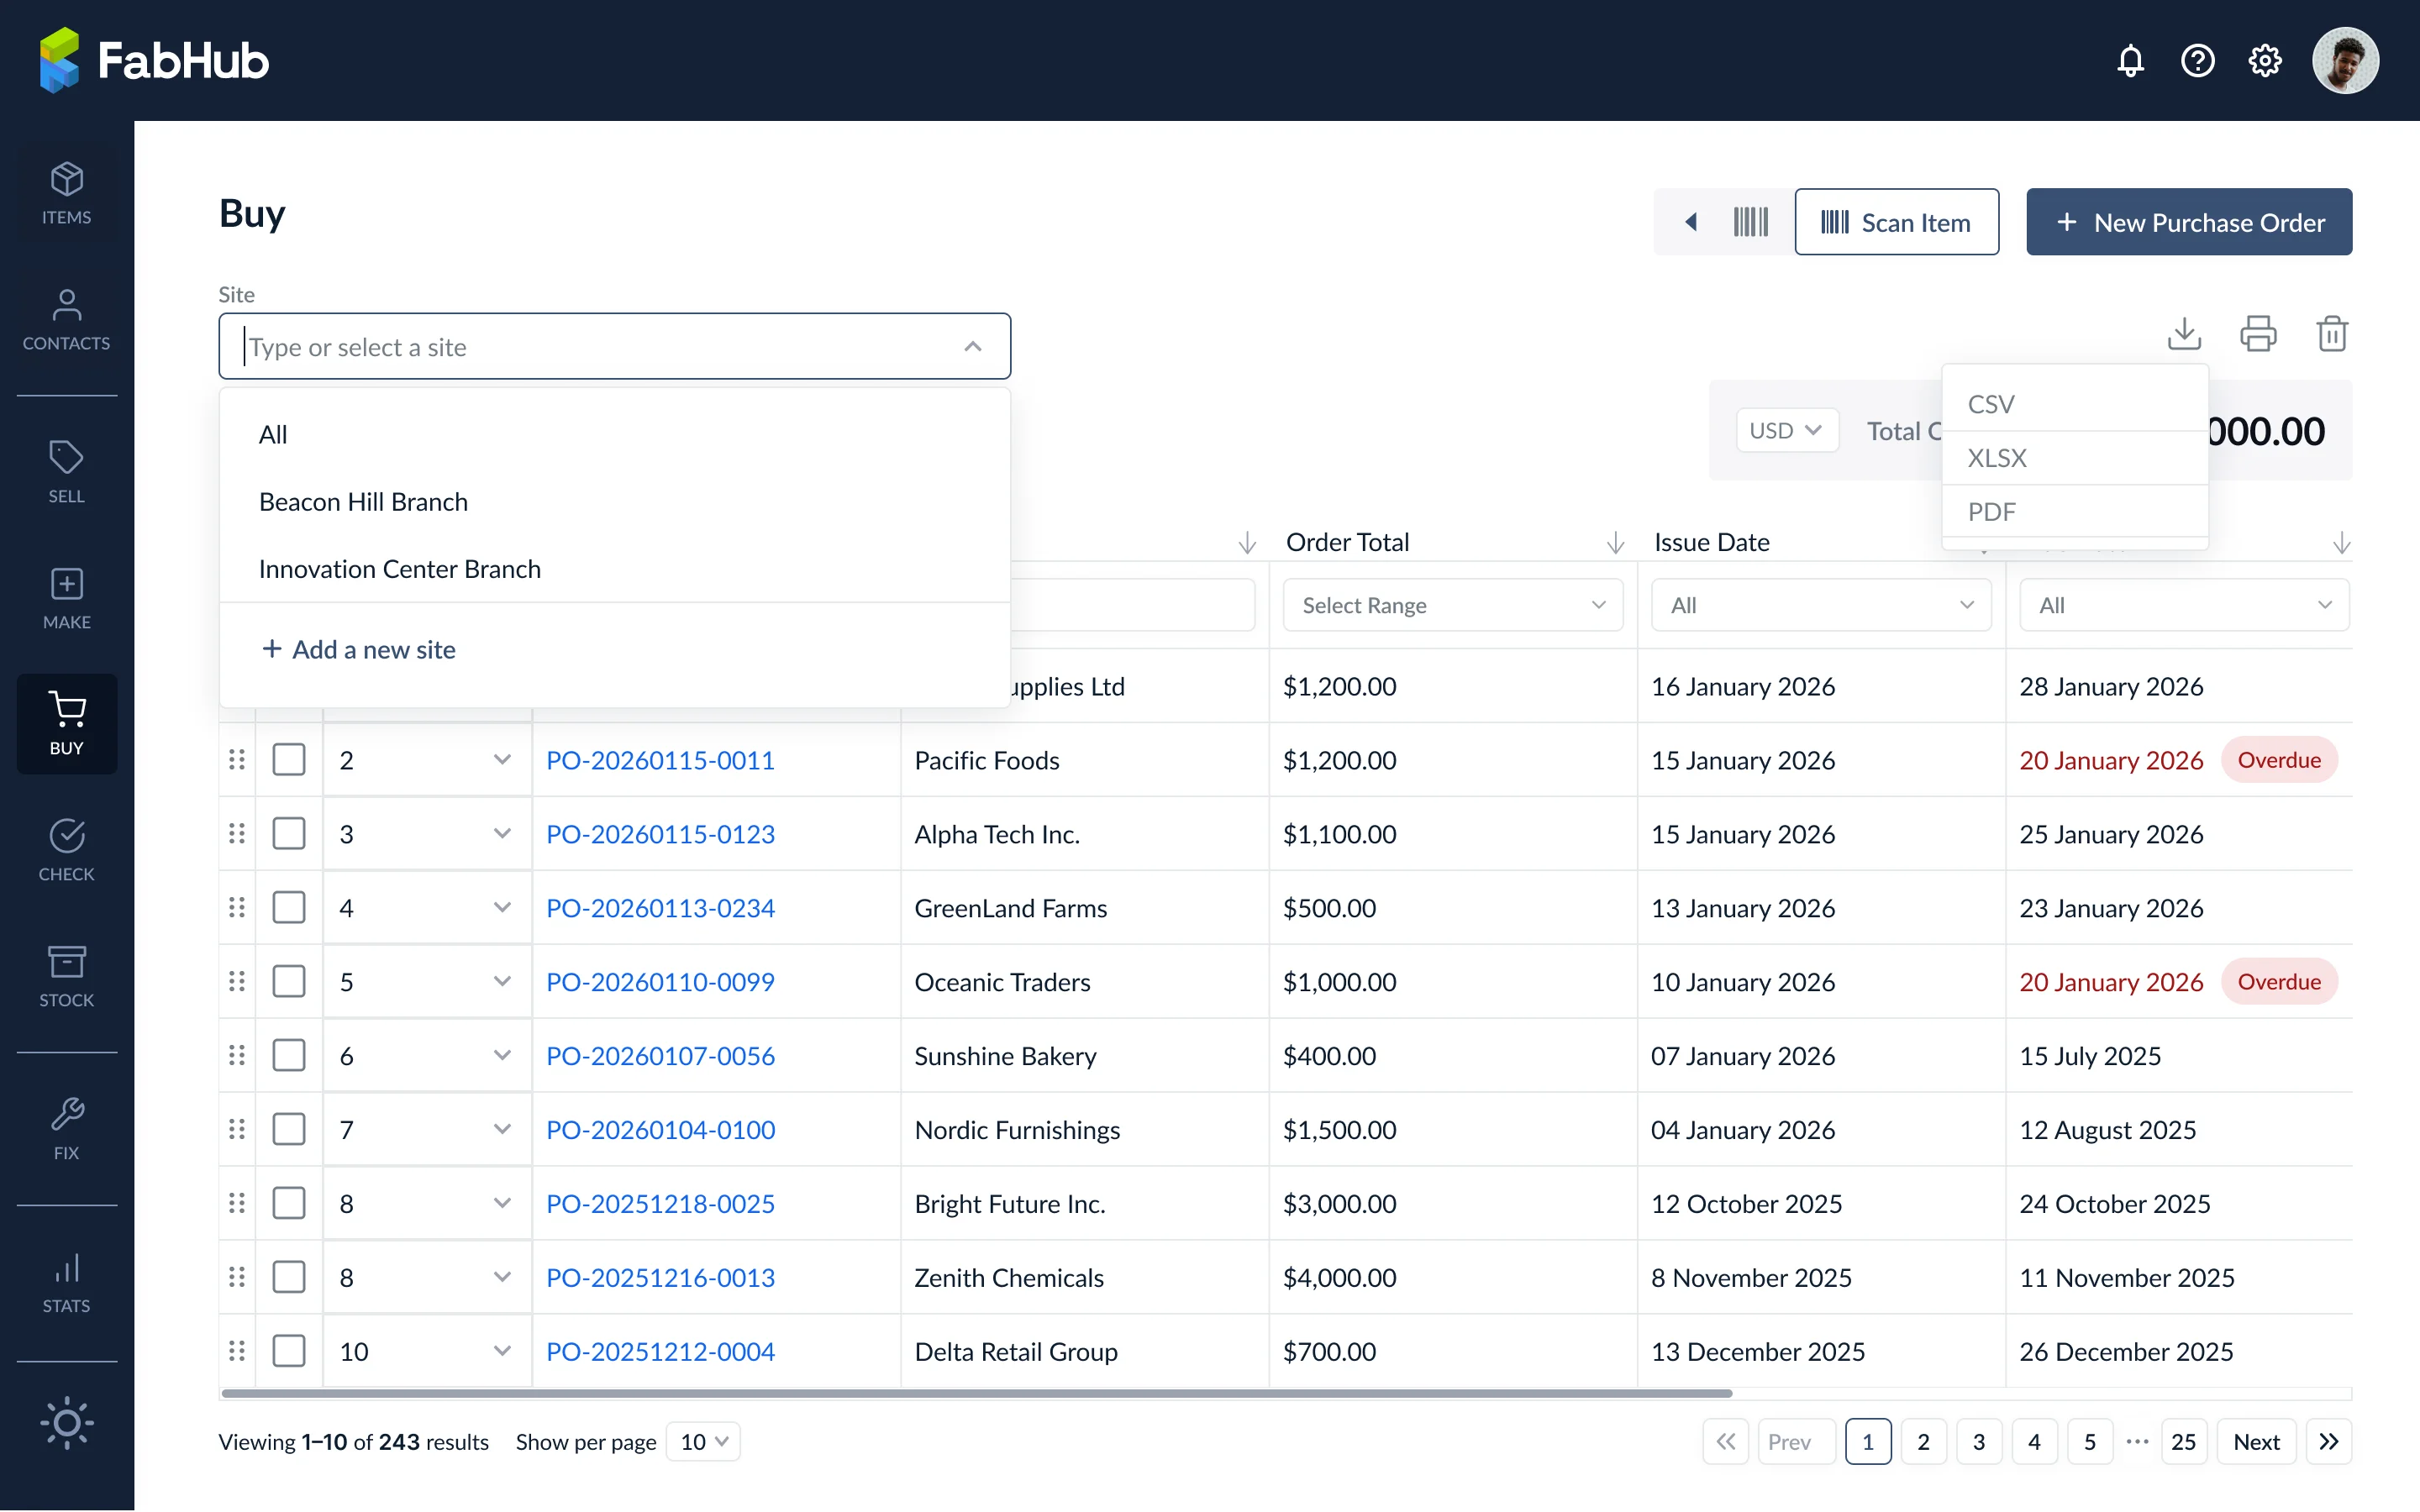Open the last column All filter dropdown
2420x1512 pixels.
pos(2184,605)
